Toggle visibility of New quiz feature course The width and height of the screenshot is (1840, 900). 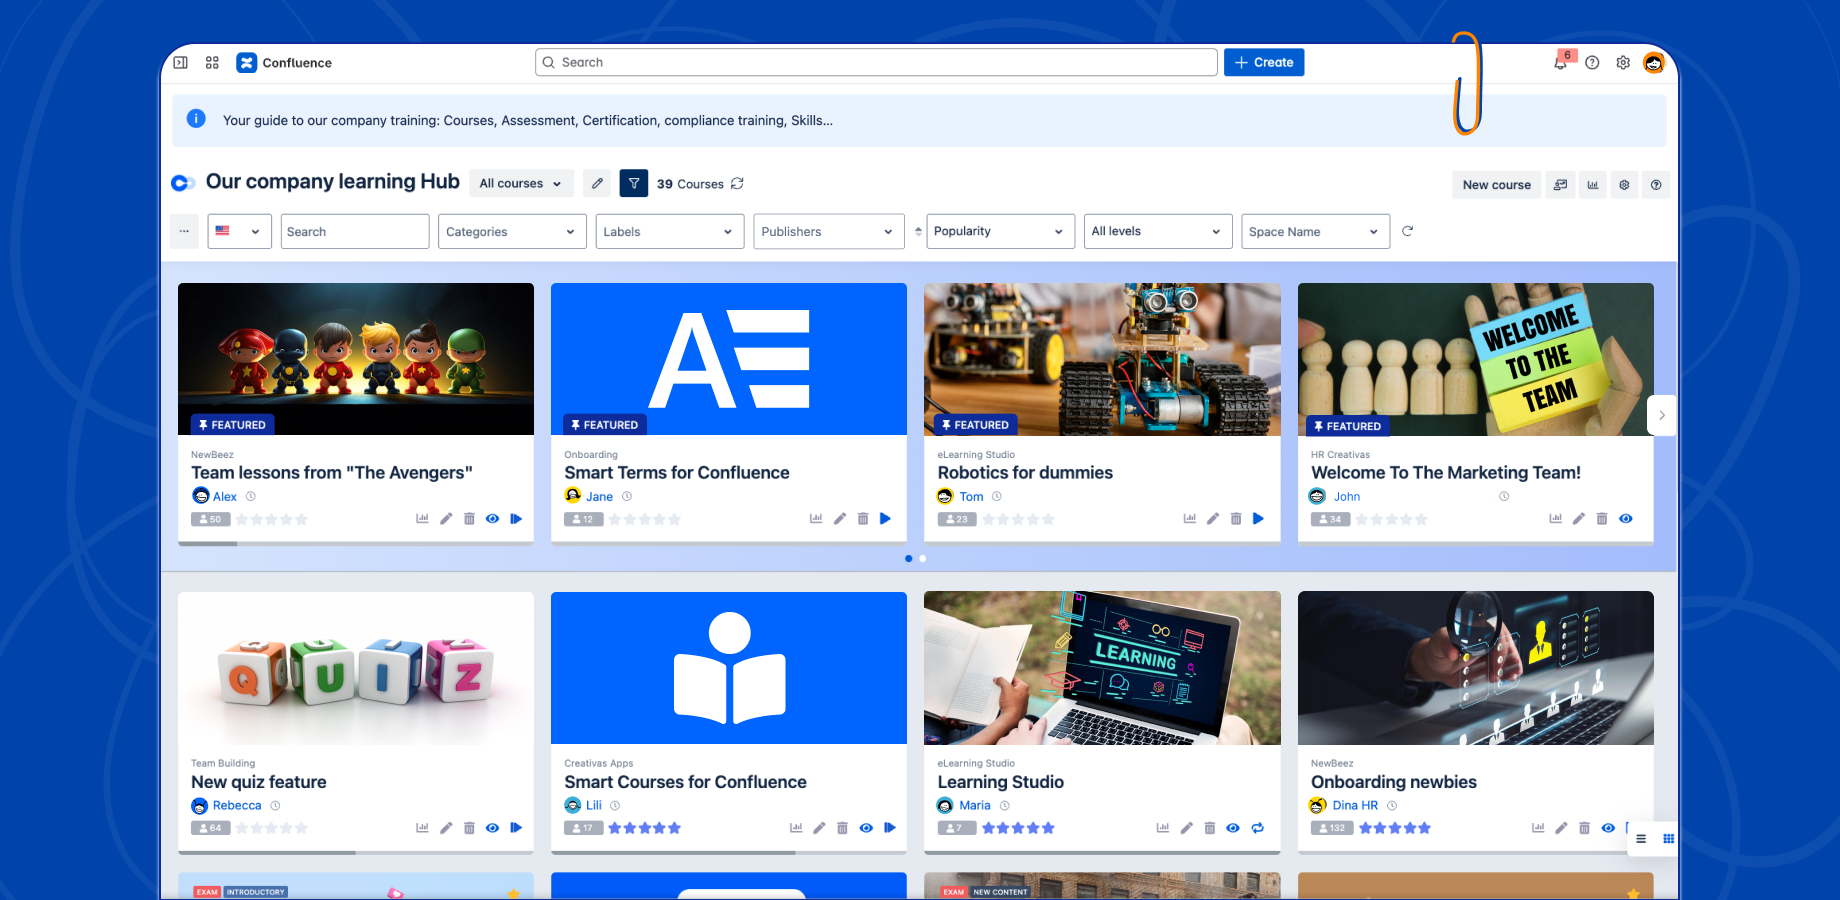492,828
